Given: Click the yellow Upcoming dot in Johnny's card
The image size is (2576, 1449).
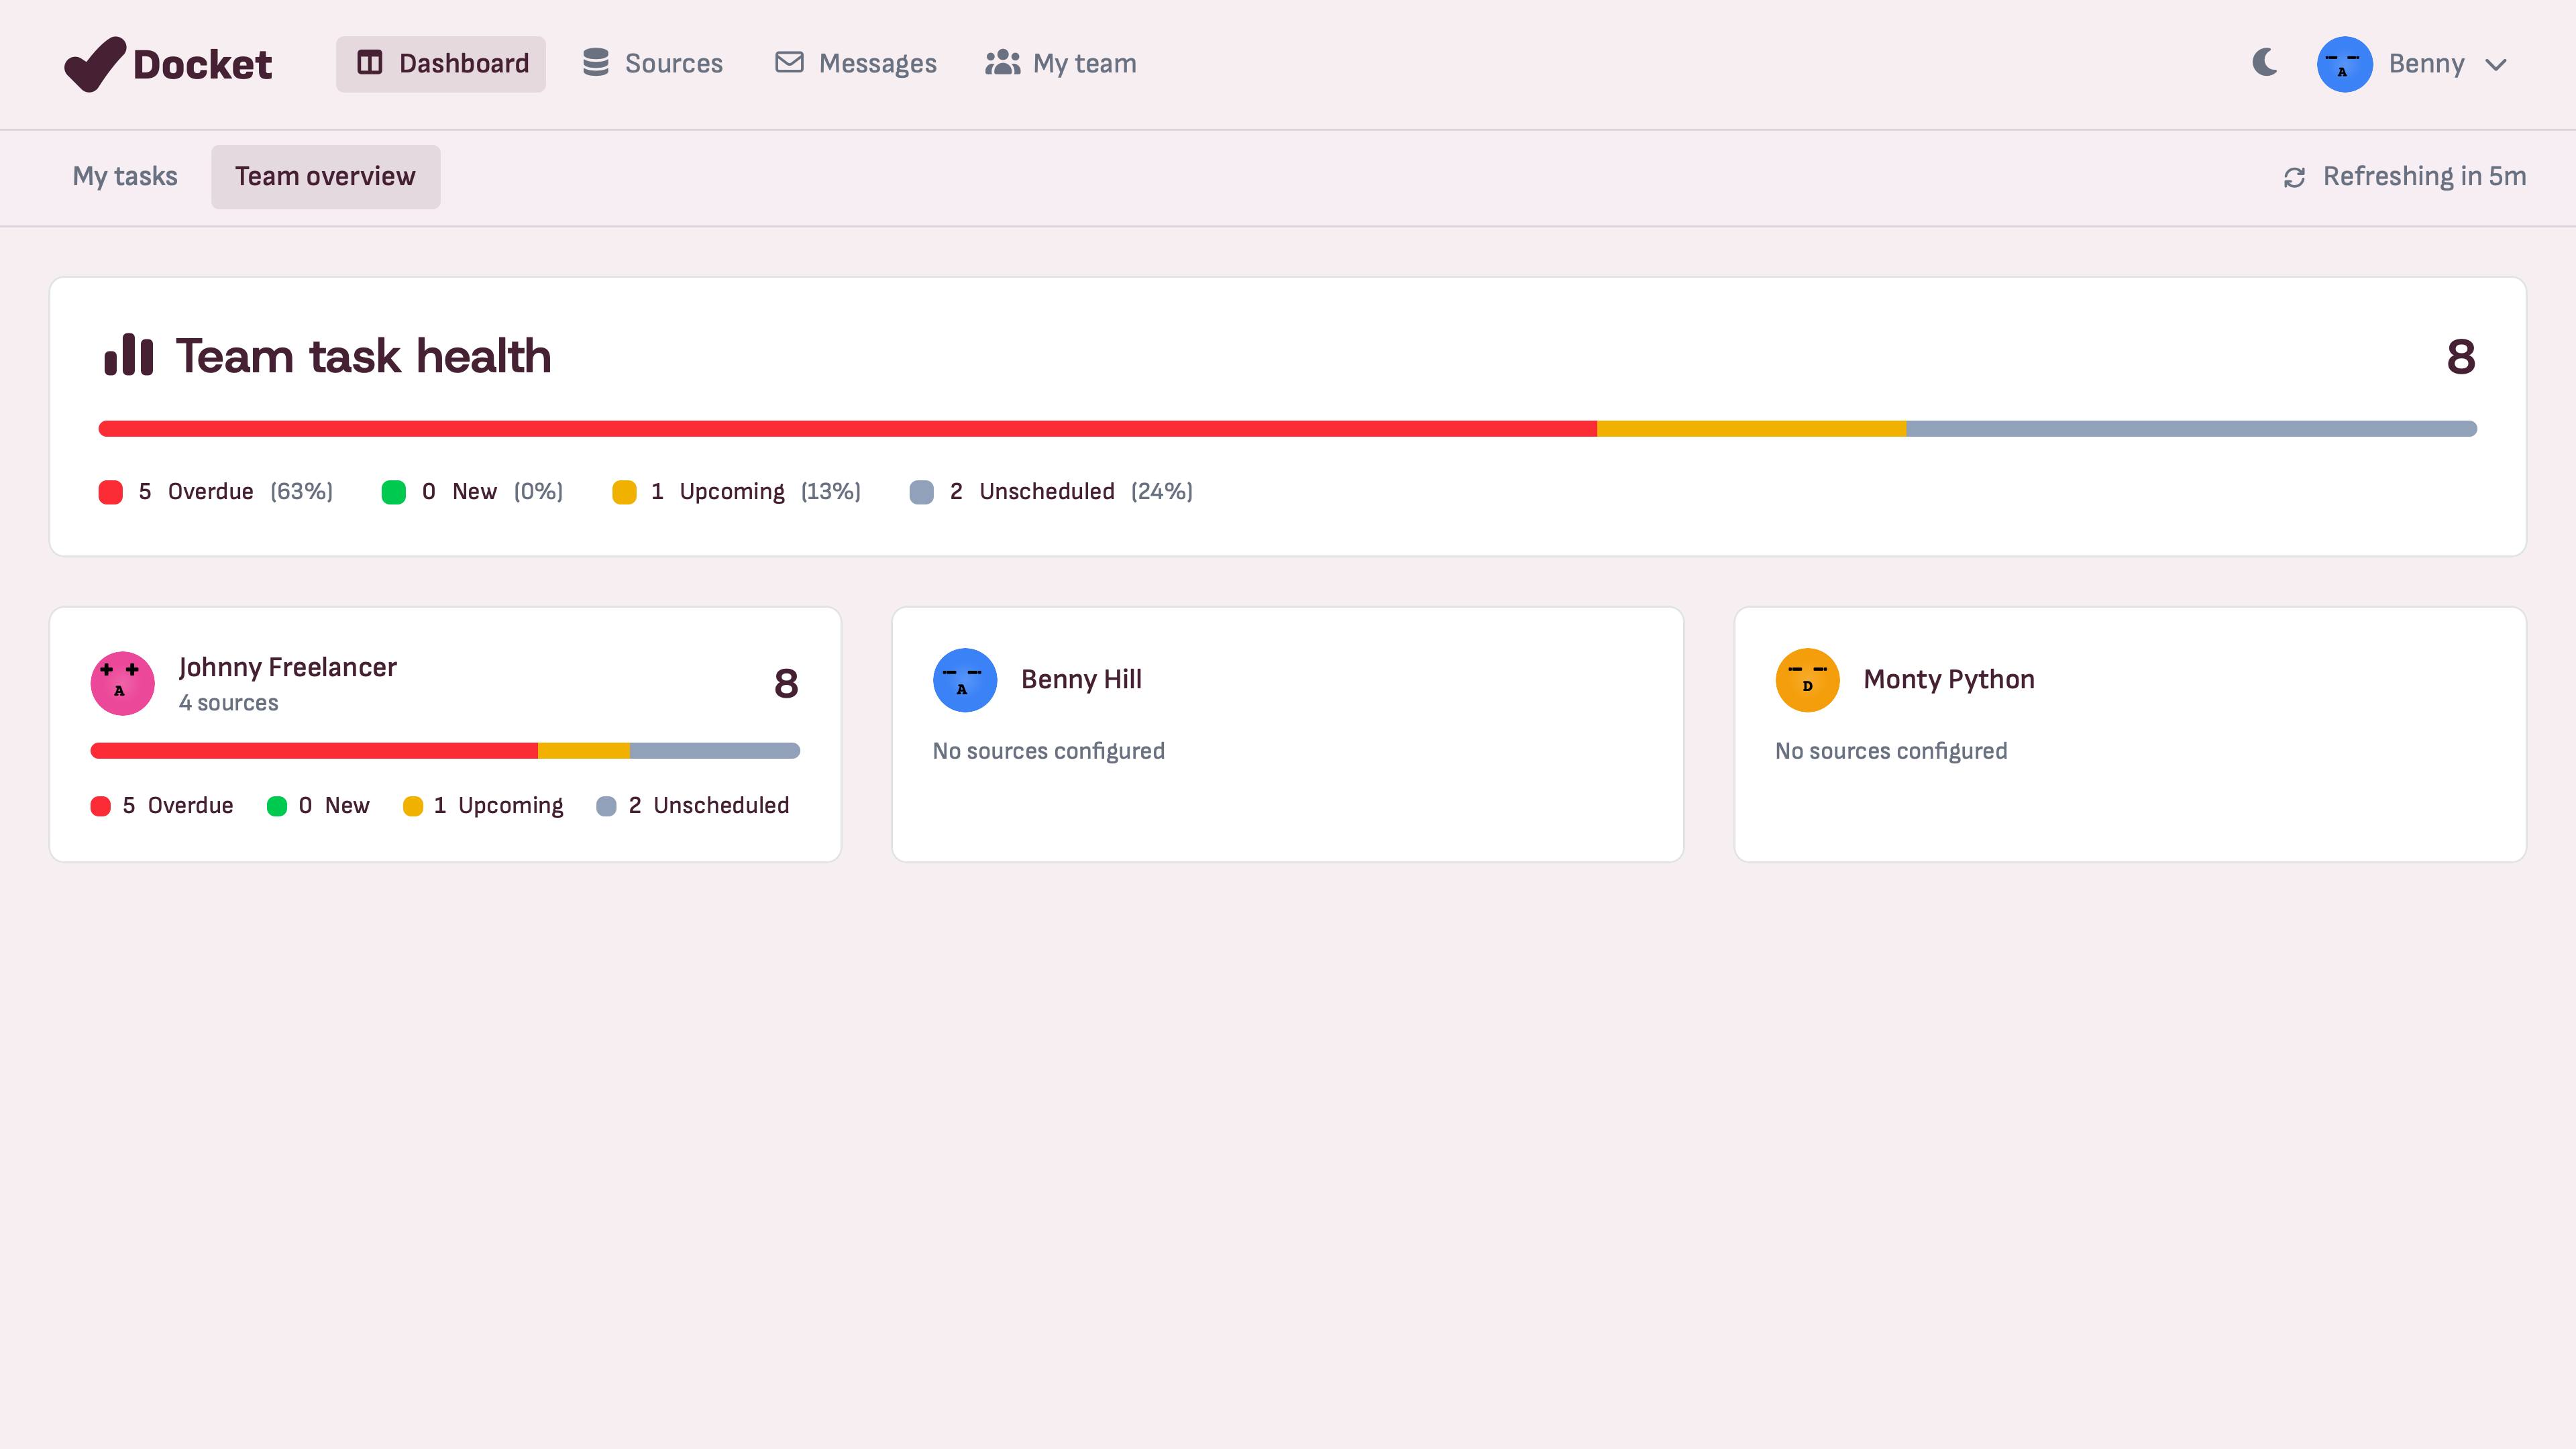Looking at the screenshot, I should click(413, 807).
